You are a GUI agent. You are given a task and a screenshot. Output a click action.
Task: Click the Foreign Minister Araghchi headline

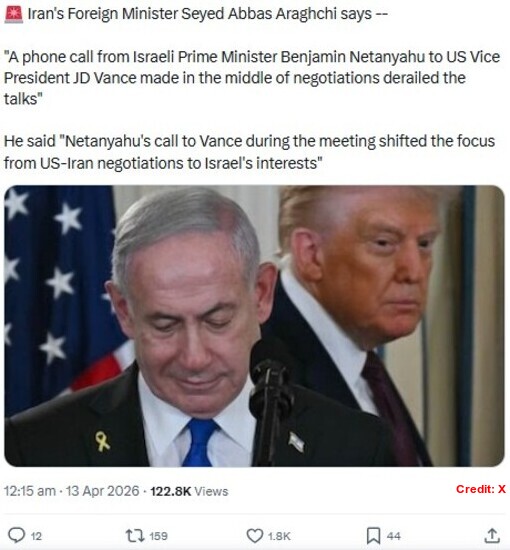click(208, 14)
